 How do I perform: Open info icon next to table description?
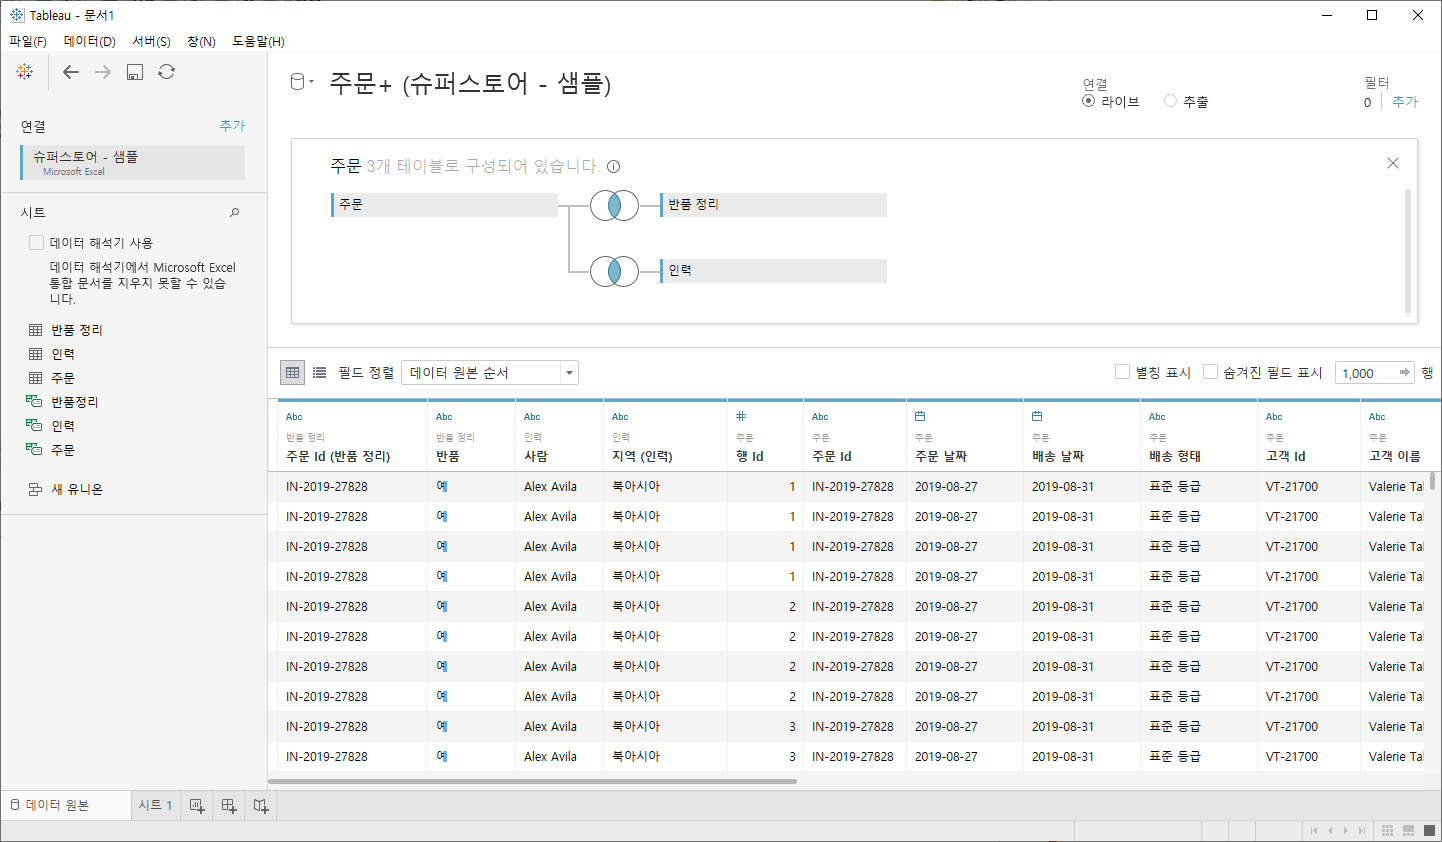coord(614,167)
